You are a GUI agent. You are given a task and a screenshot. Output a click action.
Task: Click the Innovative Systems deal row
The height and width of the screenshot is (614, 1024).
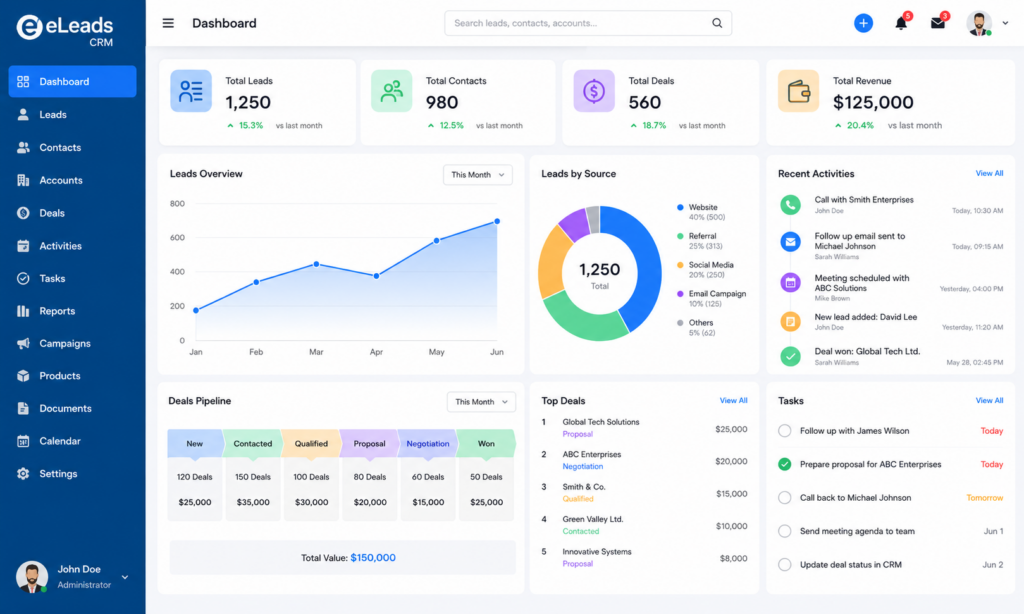645,558
